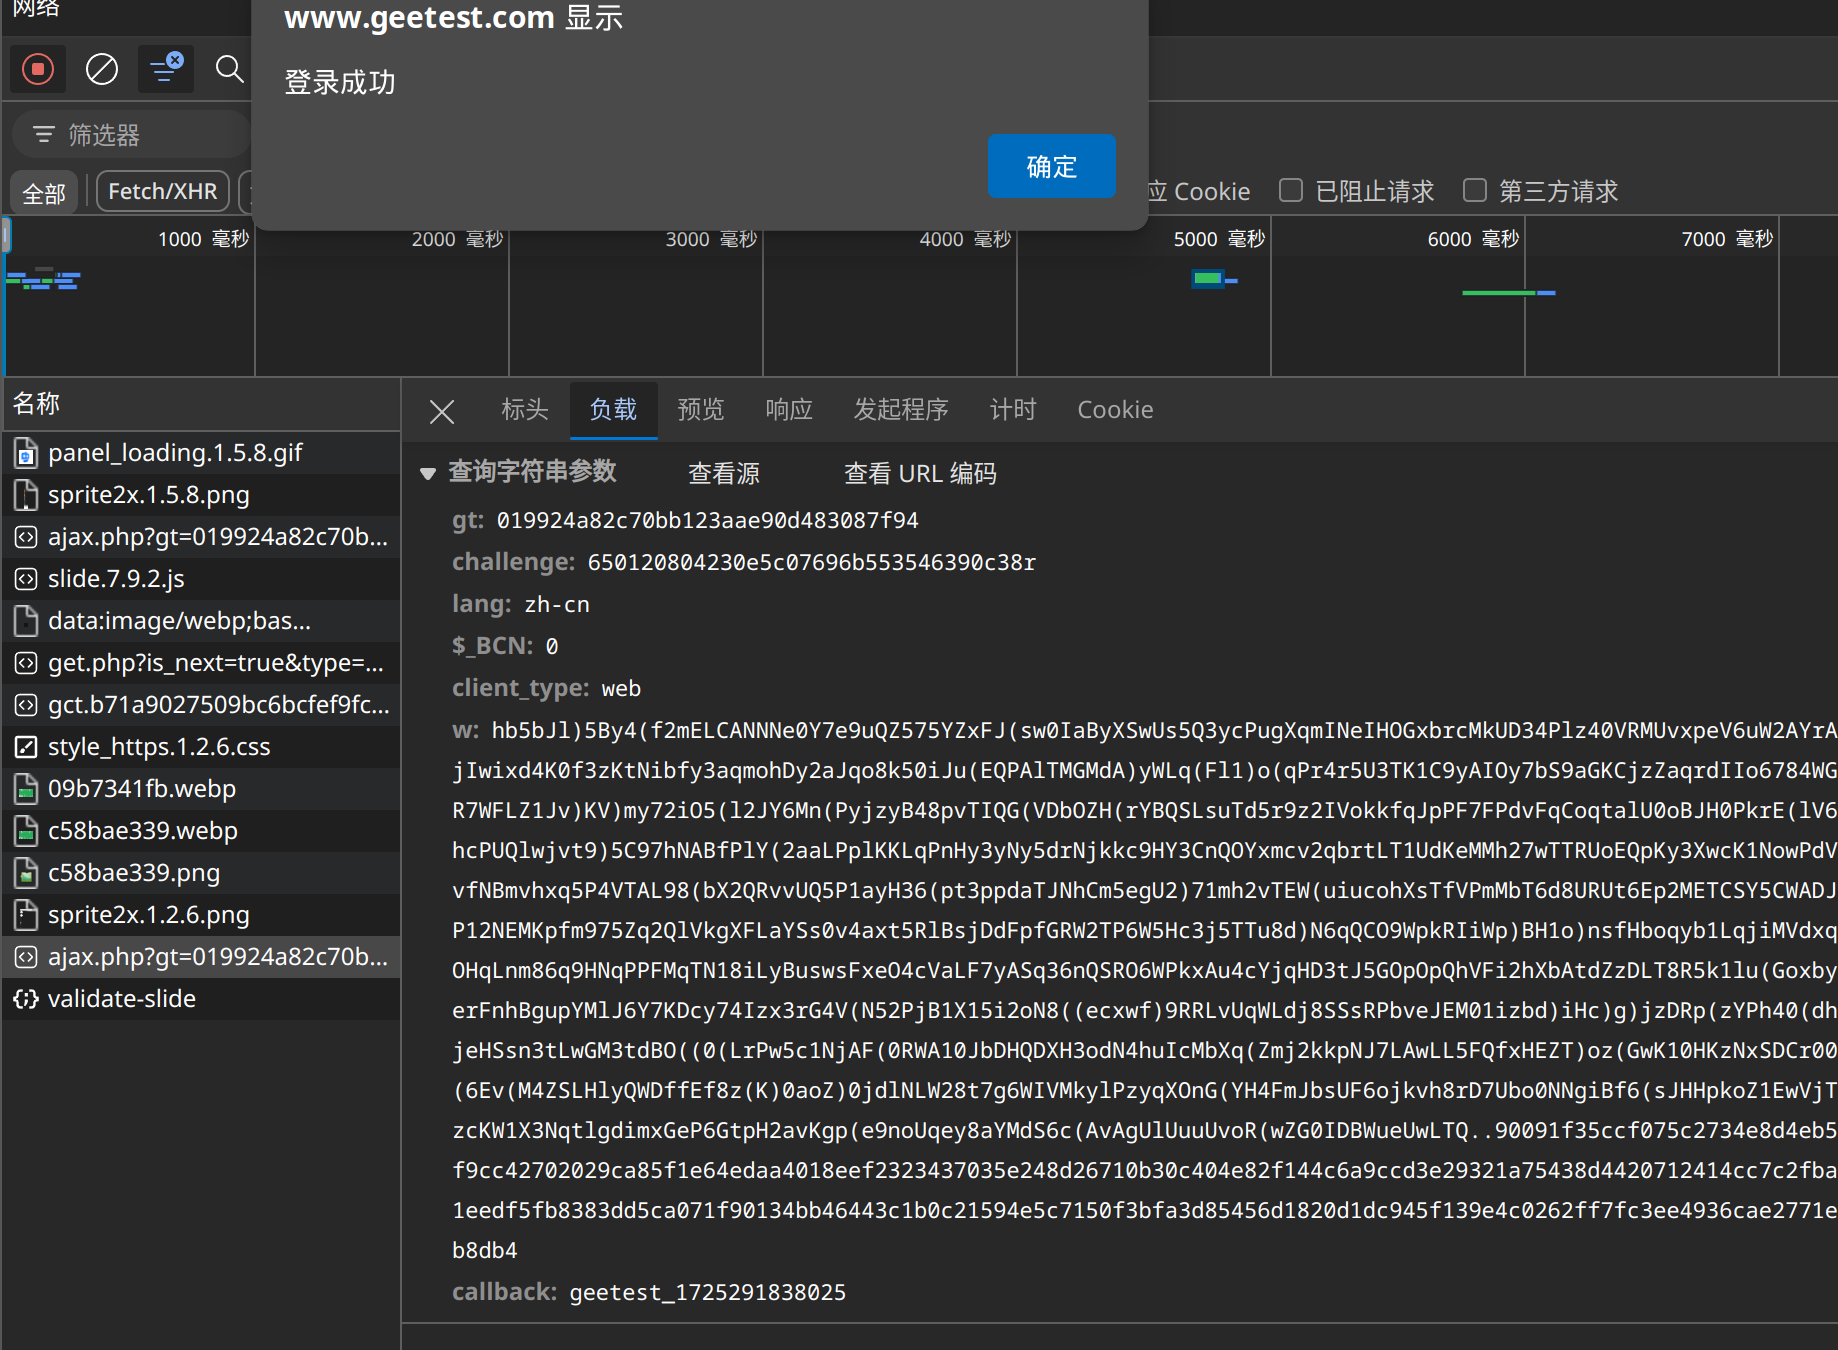Switch to the 响应 tab
1838x1350 pixels.
pos(789,410)
